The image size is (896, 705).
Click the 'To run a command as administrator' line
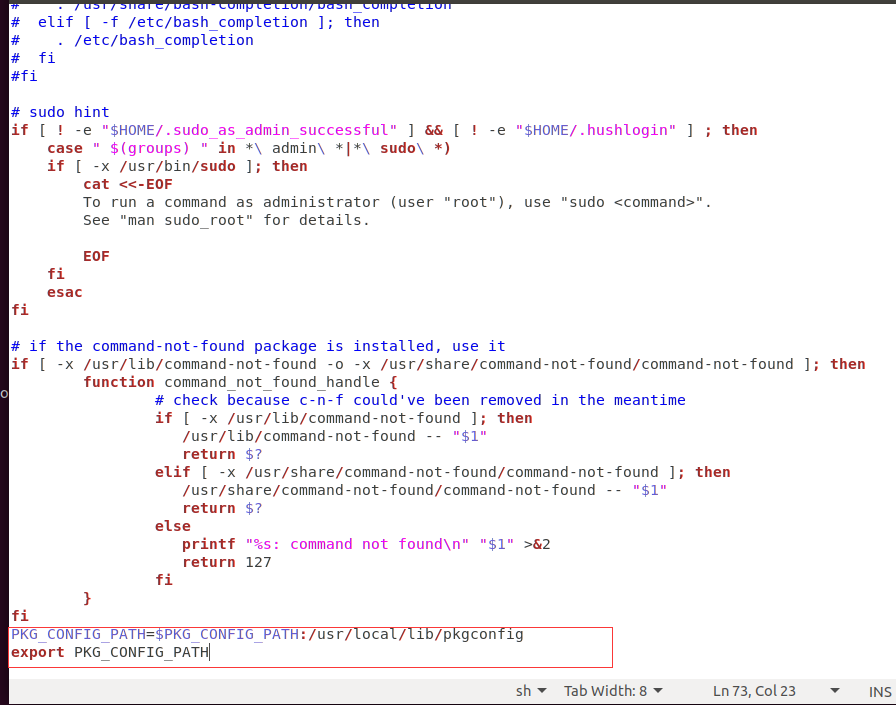pyautogui.click(x=397, y=202)
